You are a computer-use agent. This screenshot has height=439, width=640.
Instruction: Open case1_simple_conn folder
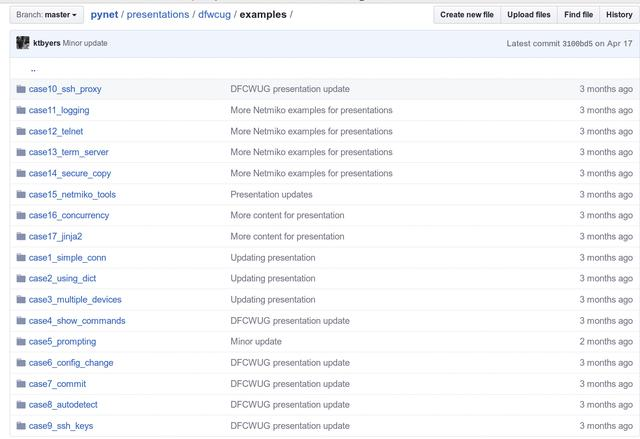(x=67, y=258)
